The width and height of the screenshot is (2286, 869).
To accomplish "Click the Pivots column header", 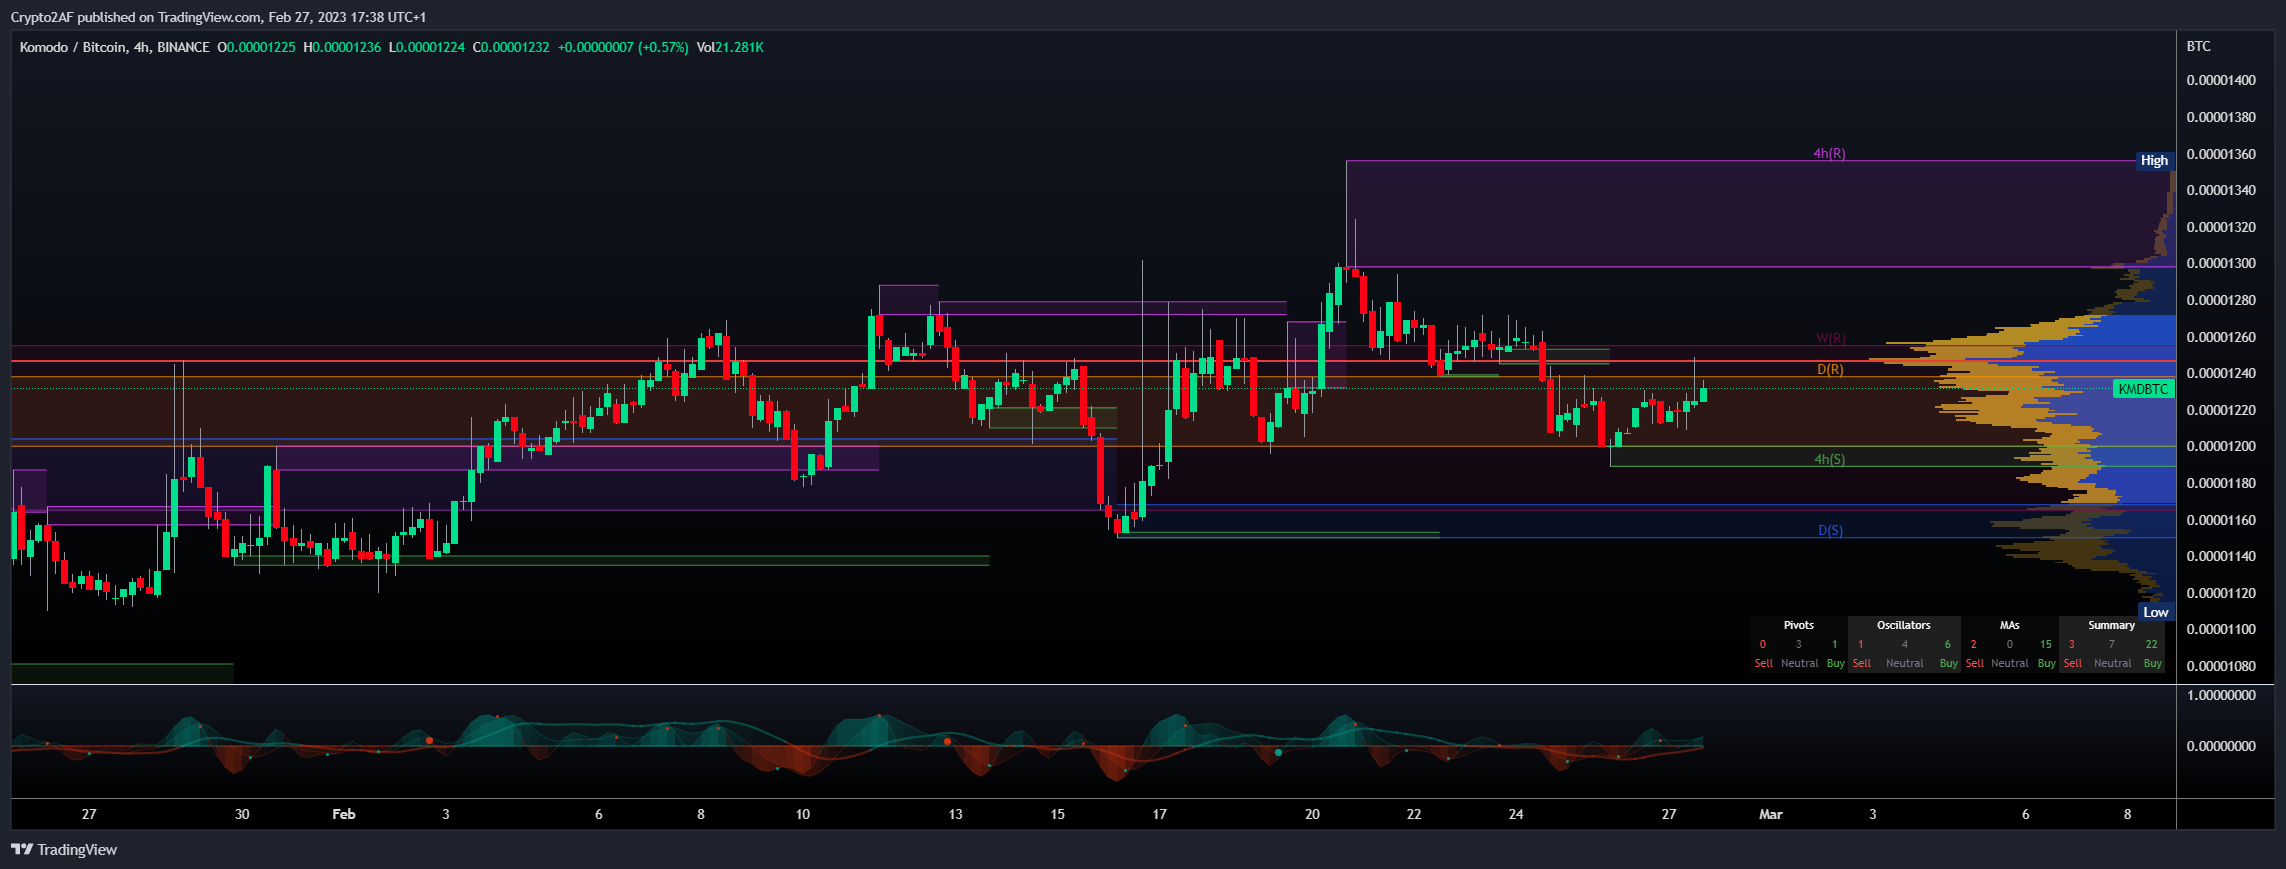I will pos(1798,625).
